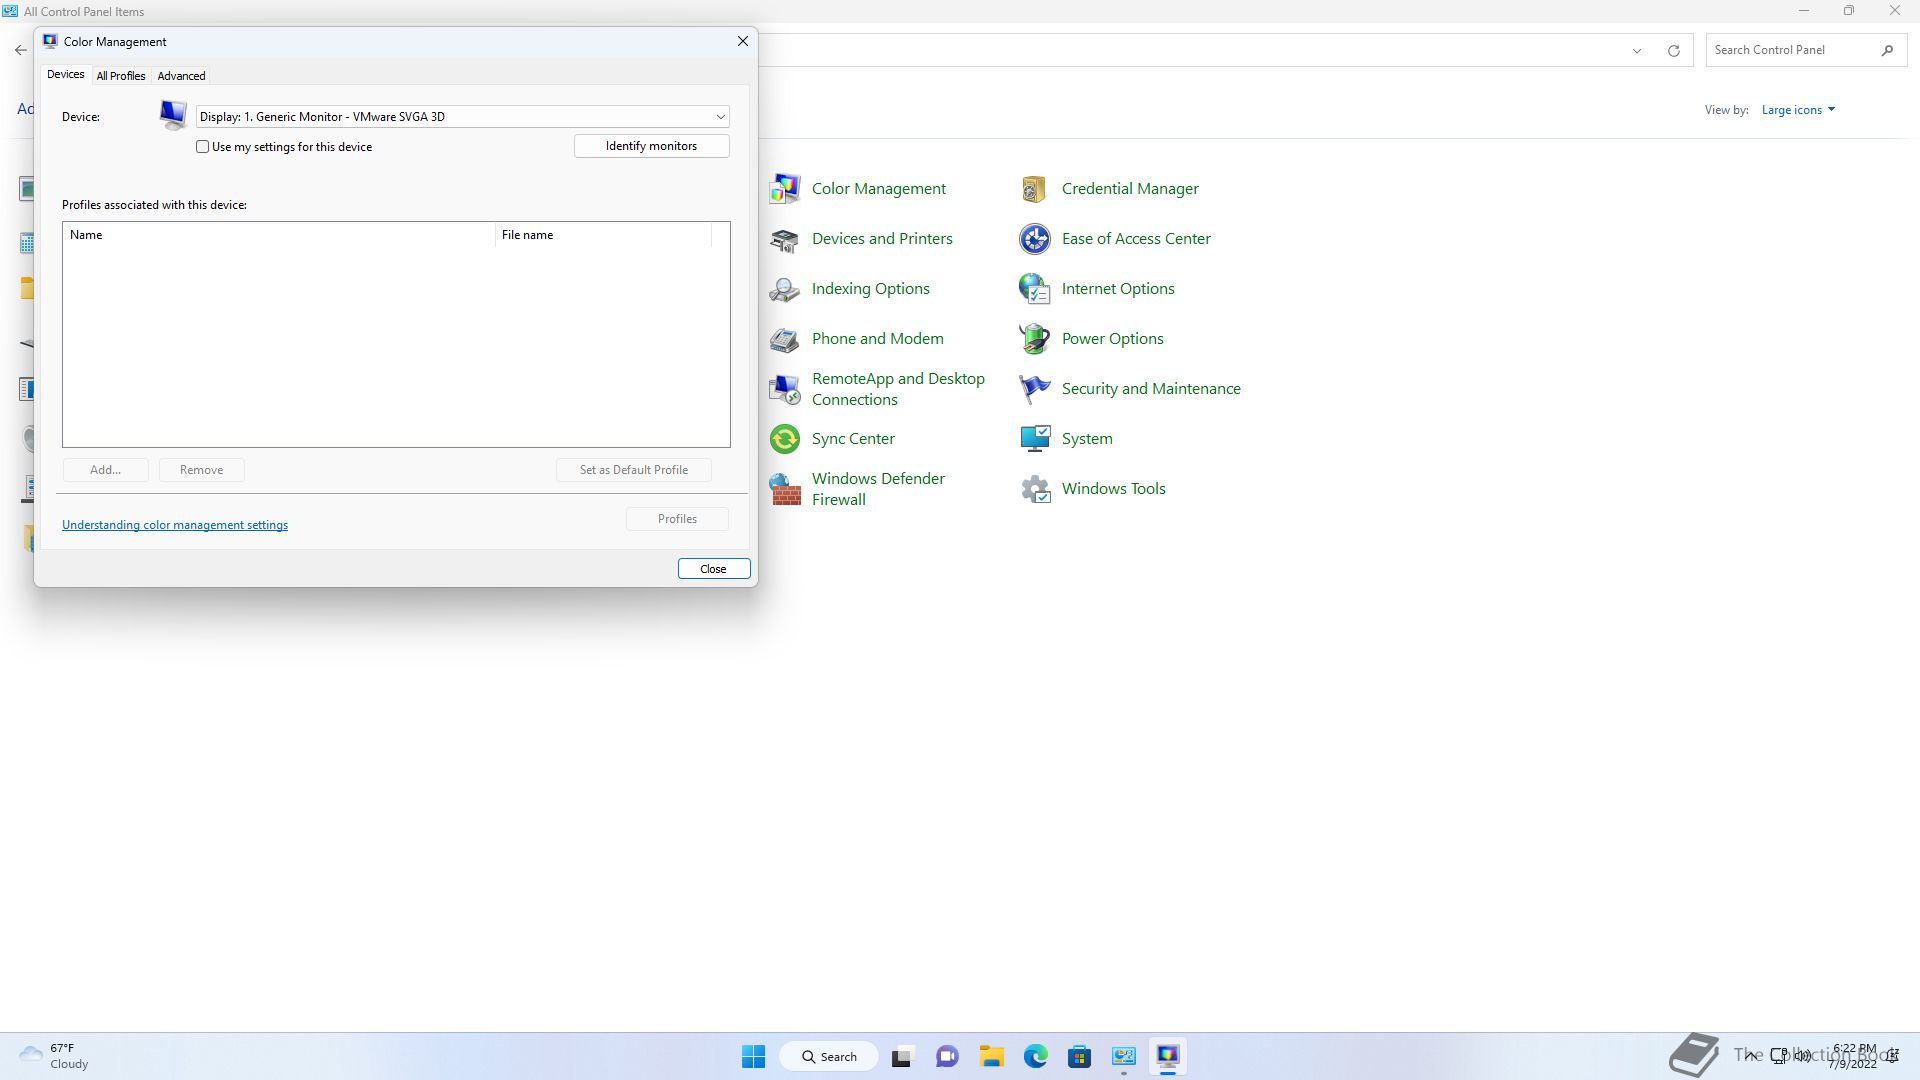Switch to the Advanced tab
The height and width of the screenshot is (1080, 1920).
(181, 76)
